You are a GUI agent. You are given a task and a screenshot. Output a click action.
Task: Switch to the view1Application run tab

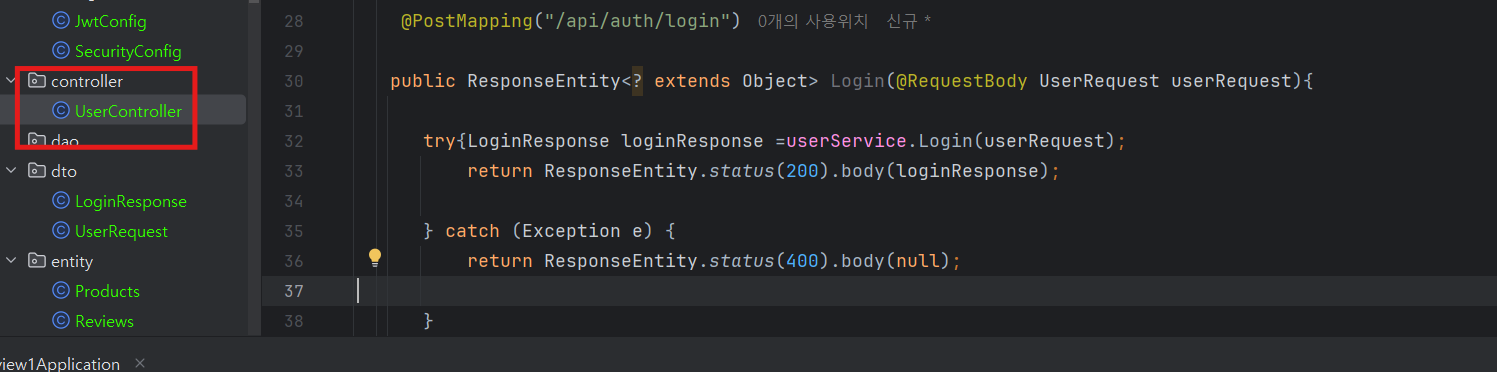pos(59,364)
